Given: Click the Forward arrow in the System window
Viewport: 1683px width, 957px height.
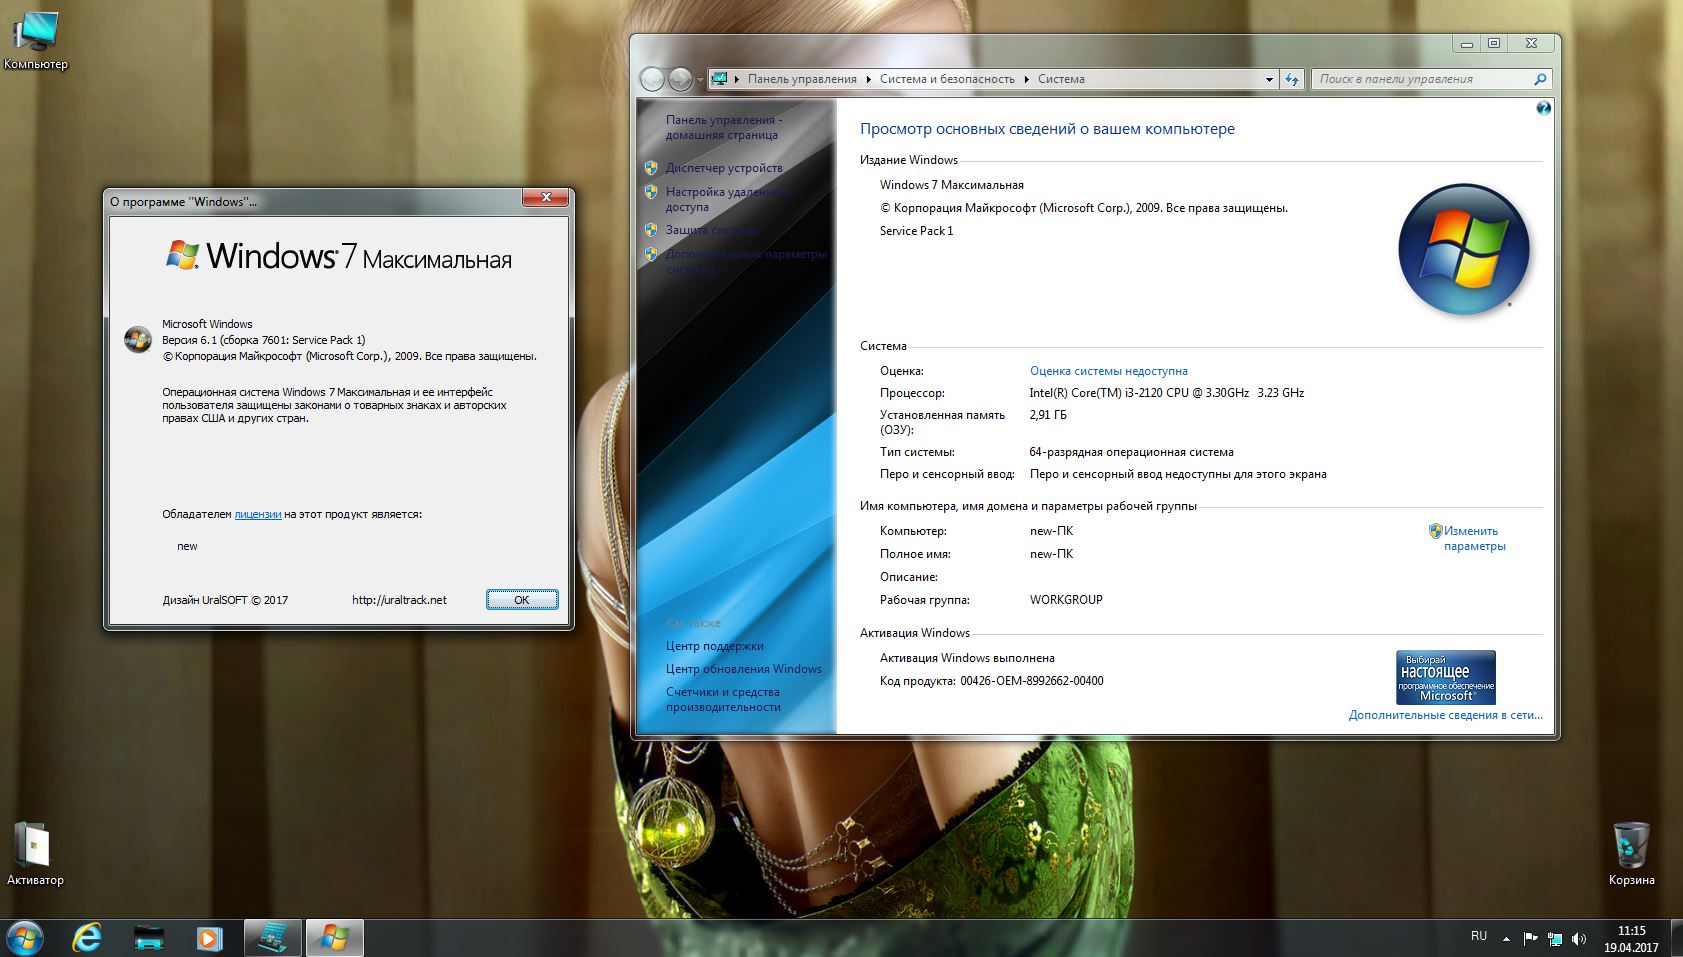Looking at the screenshot, I should click(680, 79).
